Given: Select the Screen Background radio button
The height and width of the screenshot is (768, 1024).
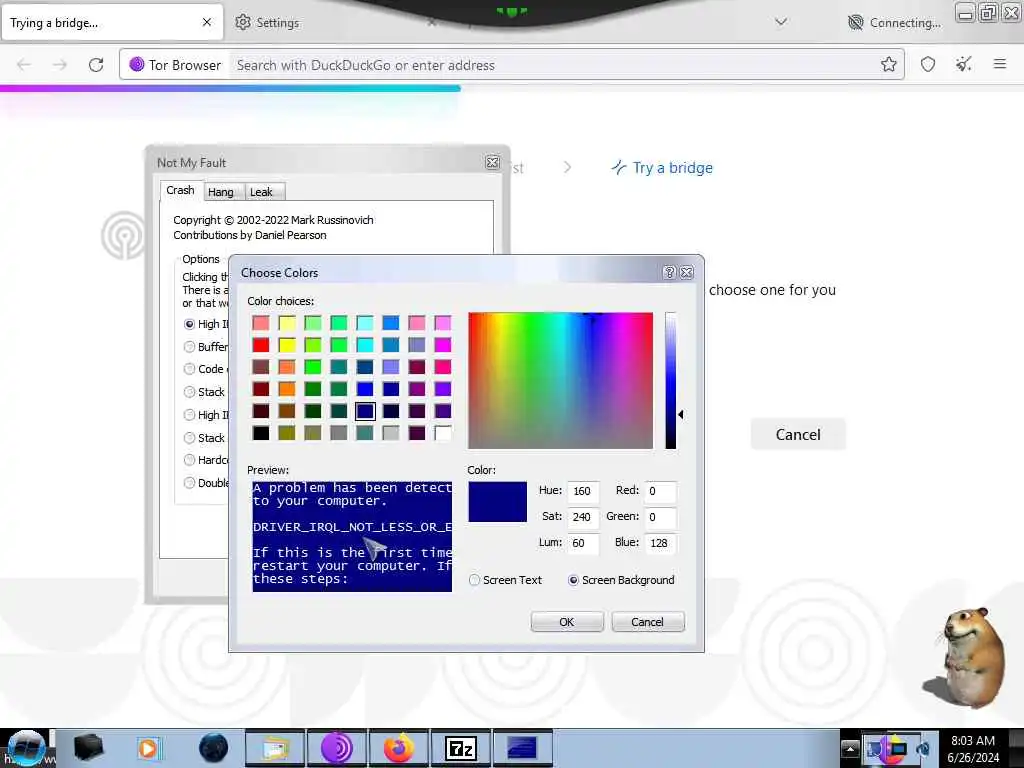Looking at the screenshot, I should tap(573, 580).
